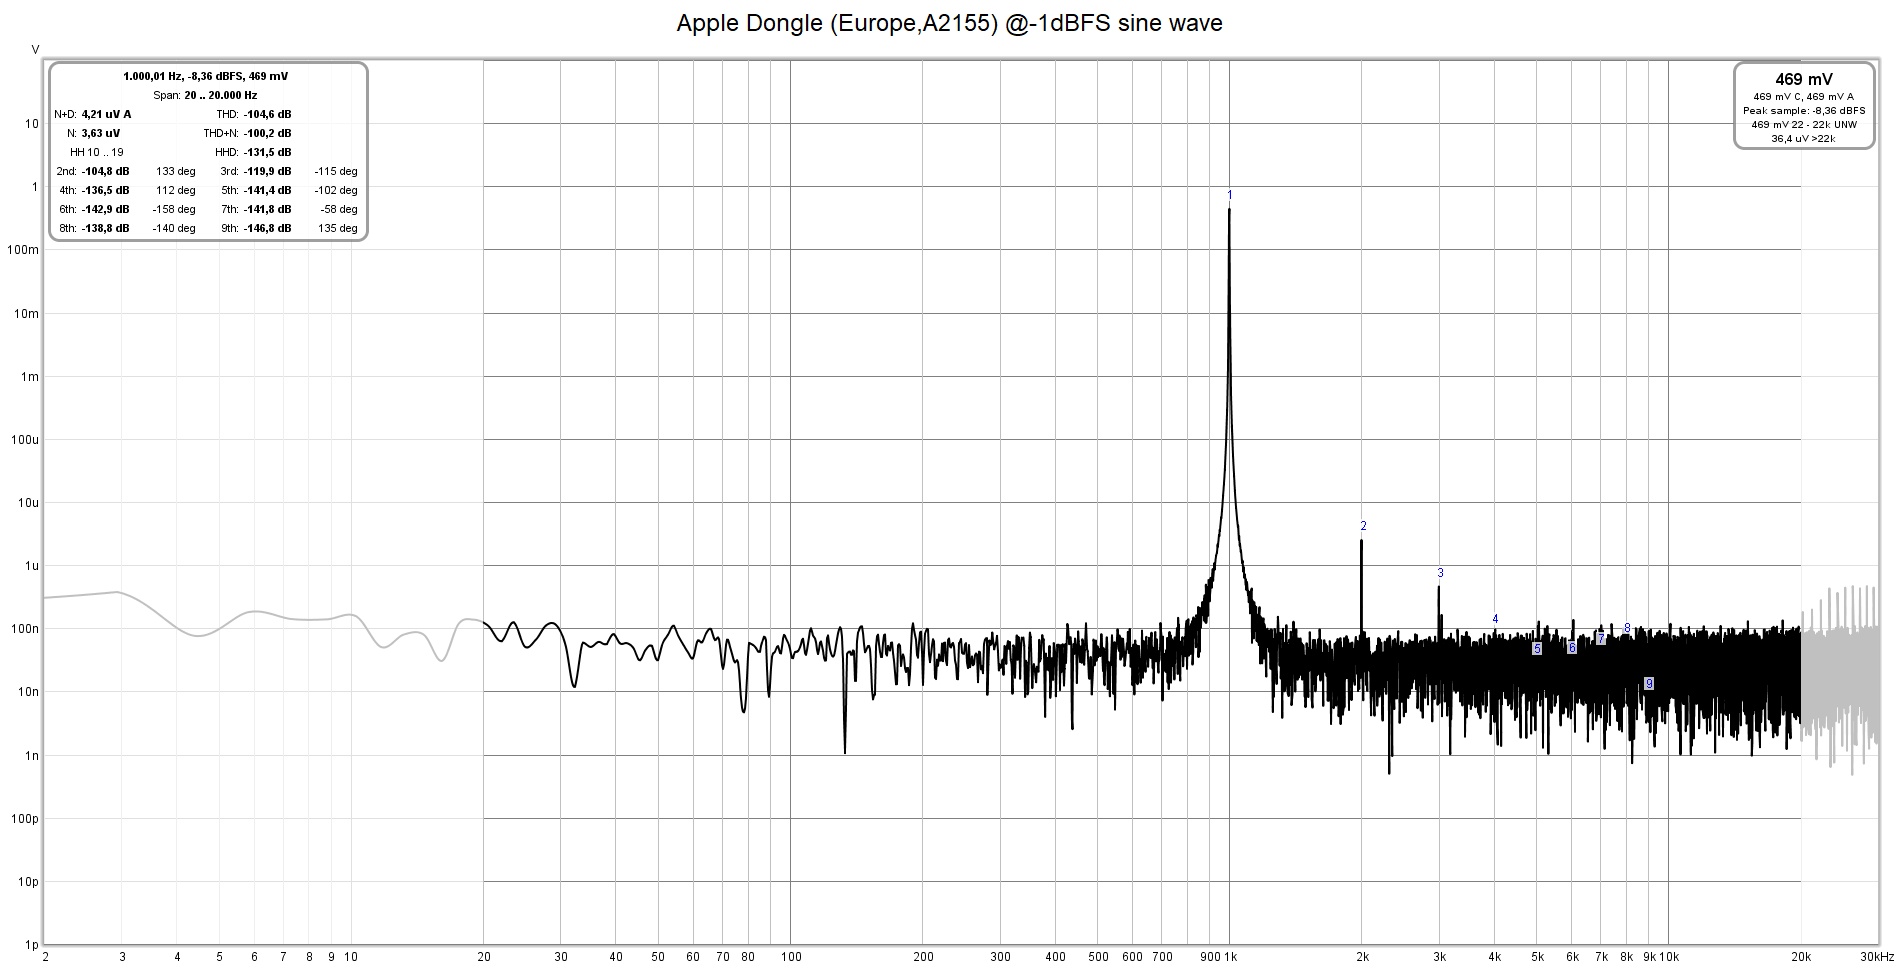This screenshot has height=969, width=1900.
Task: Click the 6th harmonic level '-142,9 dB'
Action: tap(105, 209)
